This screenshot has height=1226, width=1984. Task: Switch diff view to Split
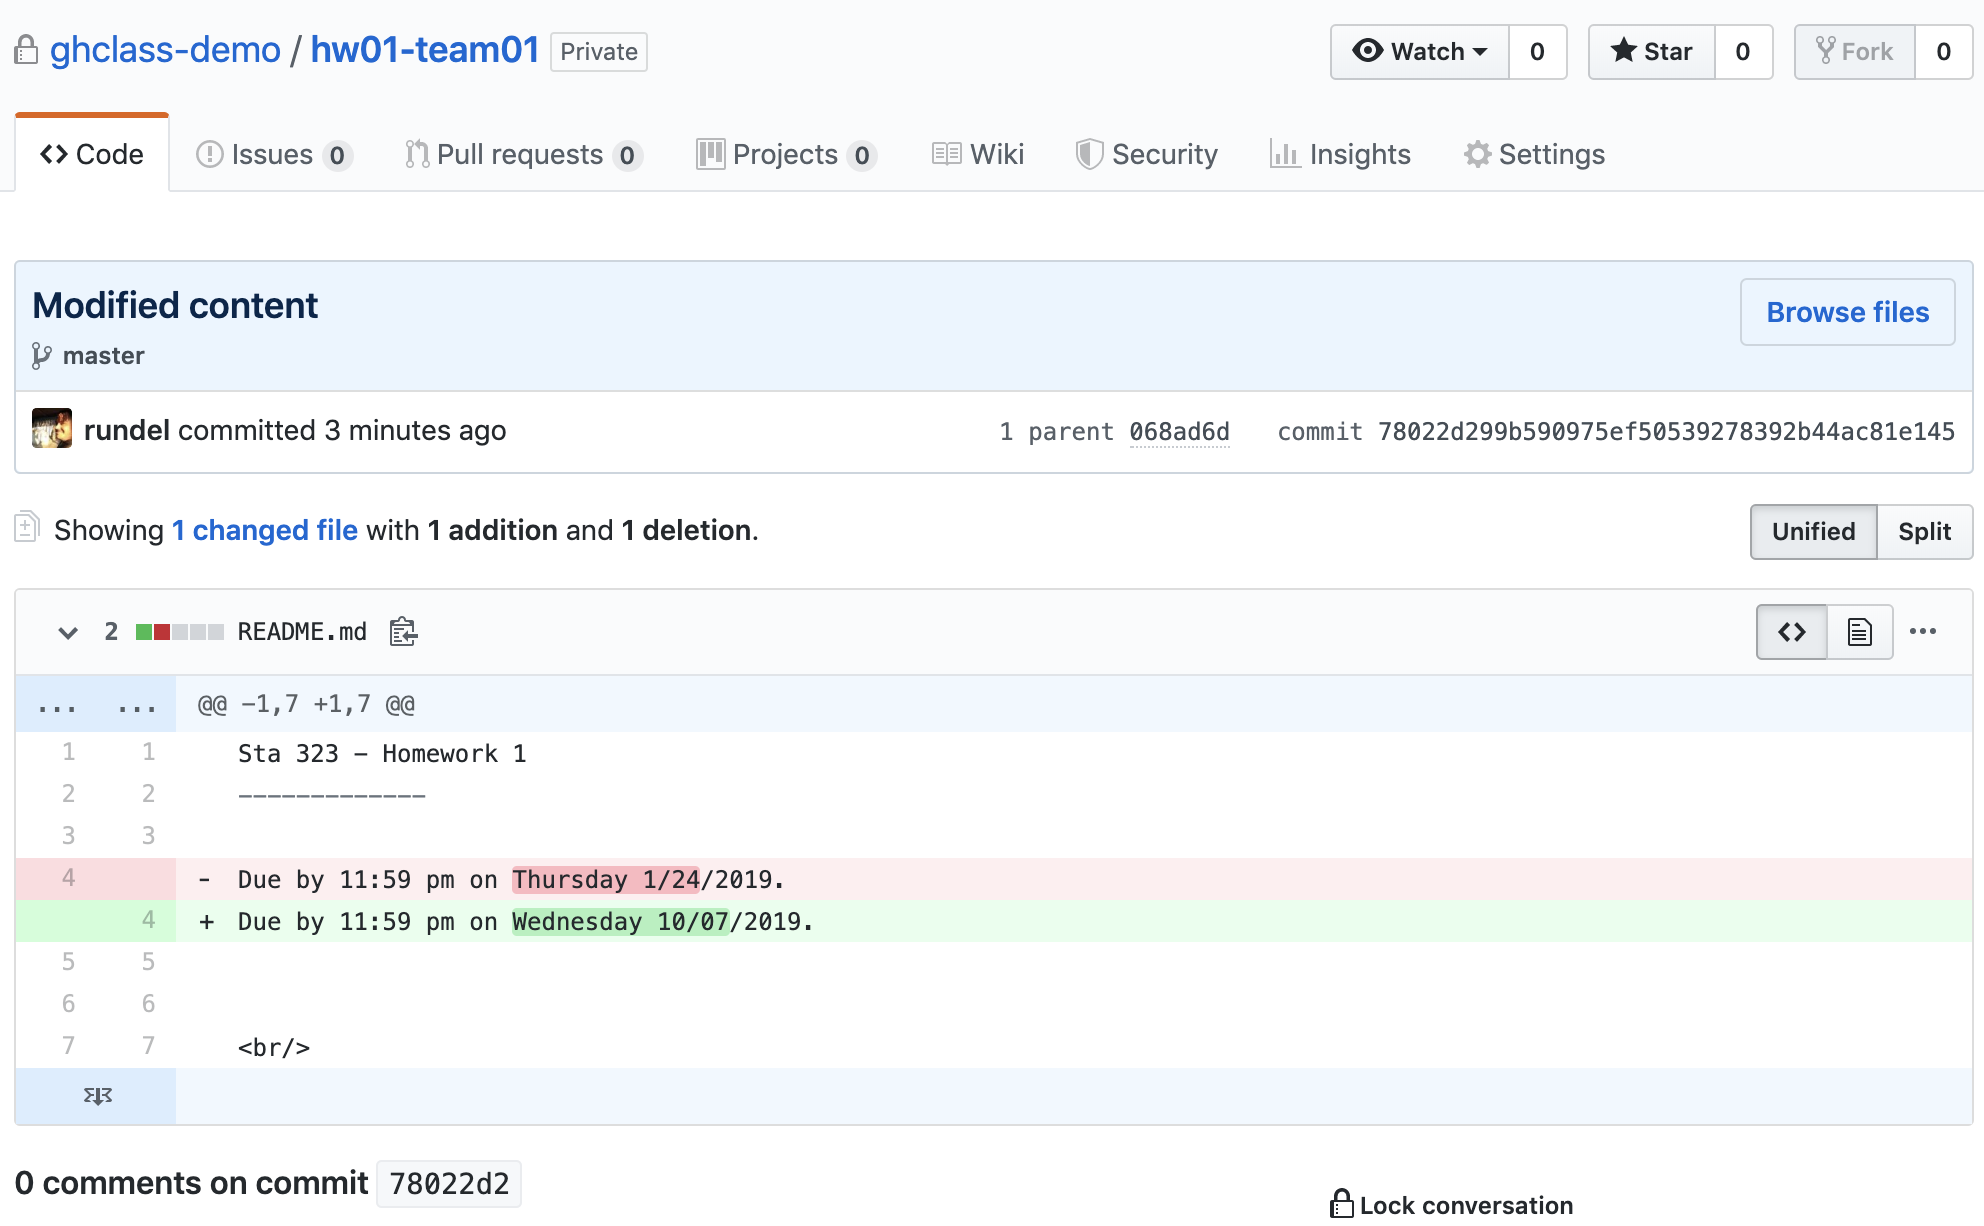coord(1924,531)
